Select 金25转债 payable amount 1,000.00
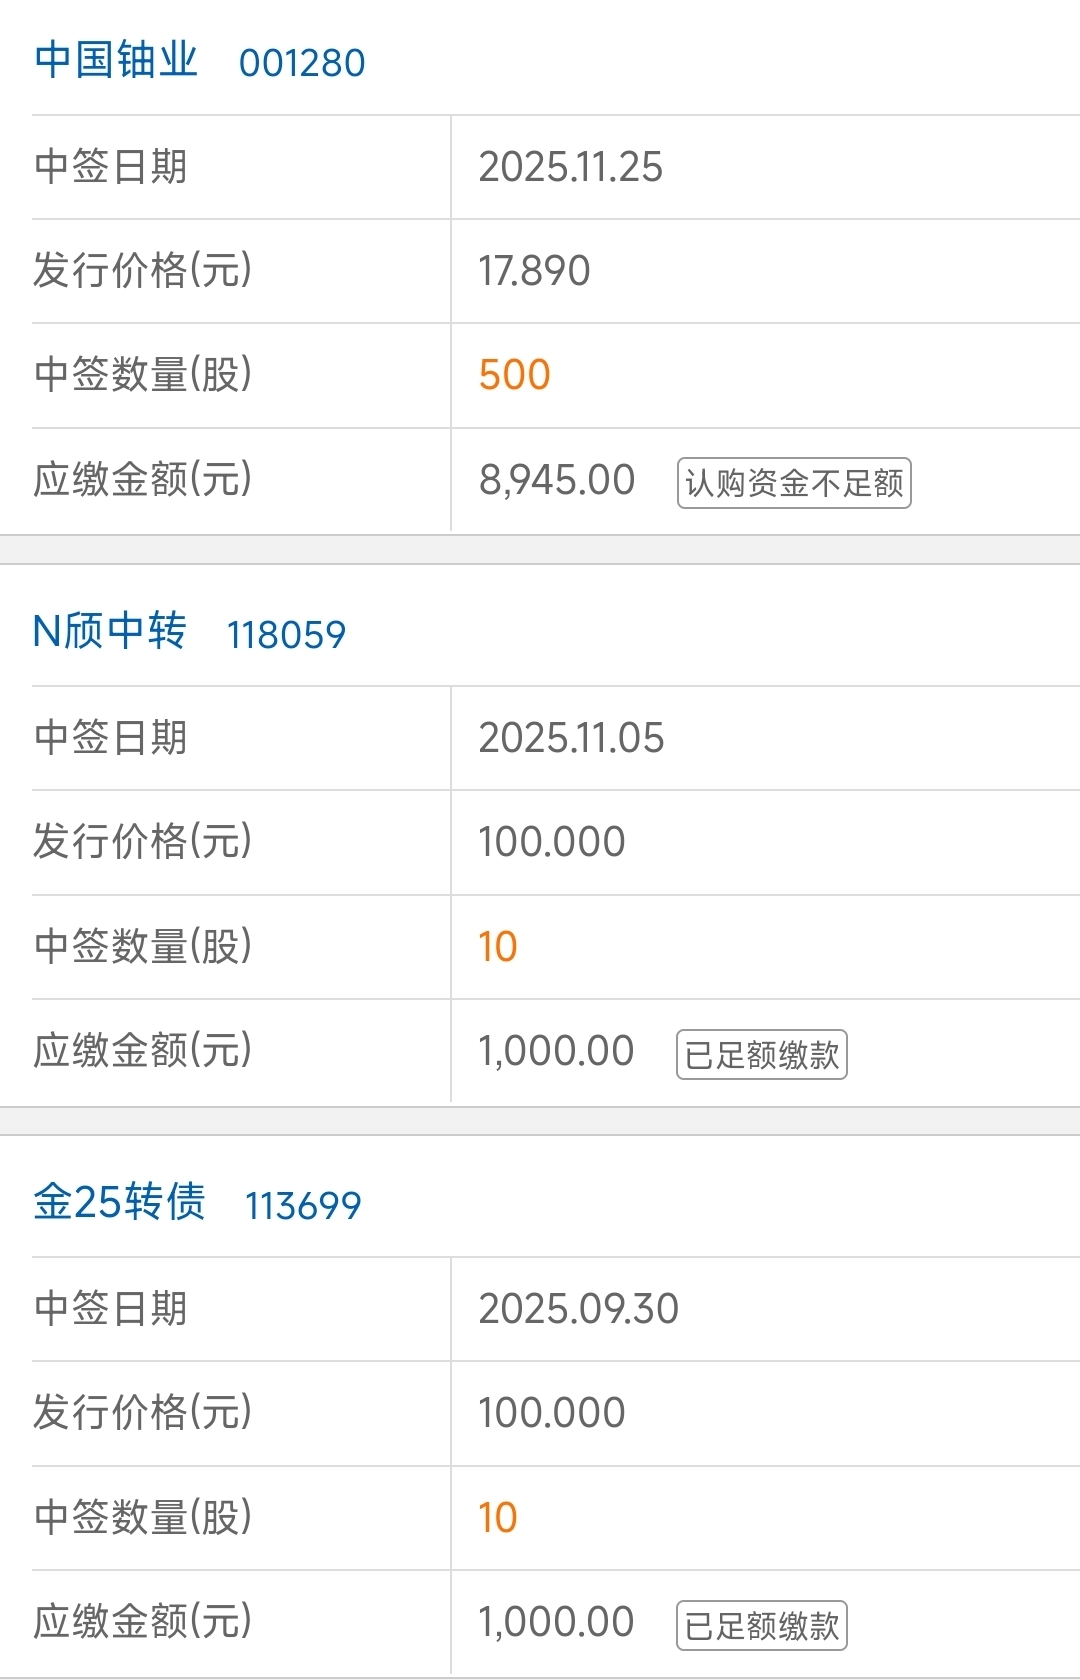The height and width of the screenshot is (1680, 1080). pyautogui.click(x=556, y=1622)
